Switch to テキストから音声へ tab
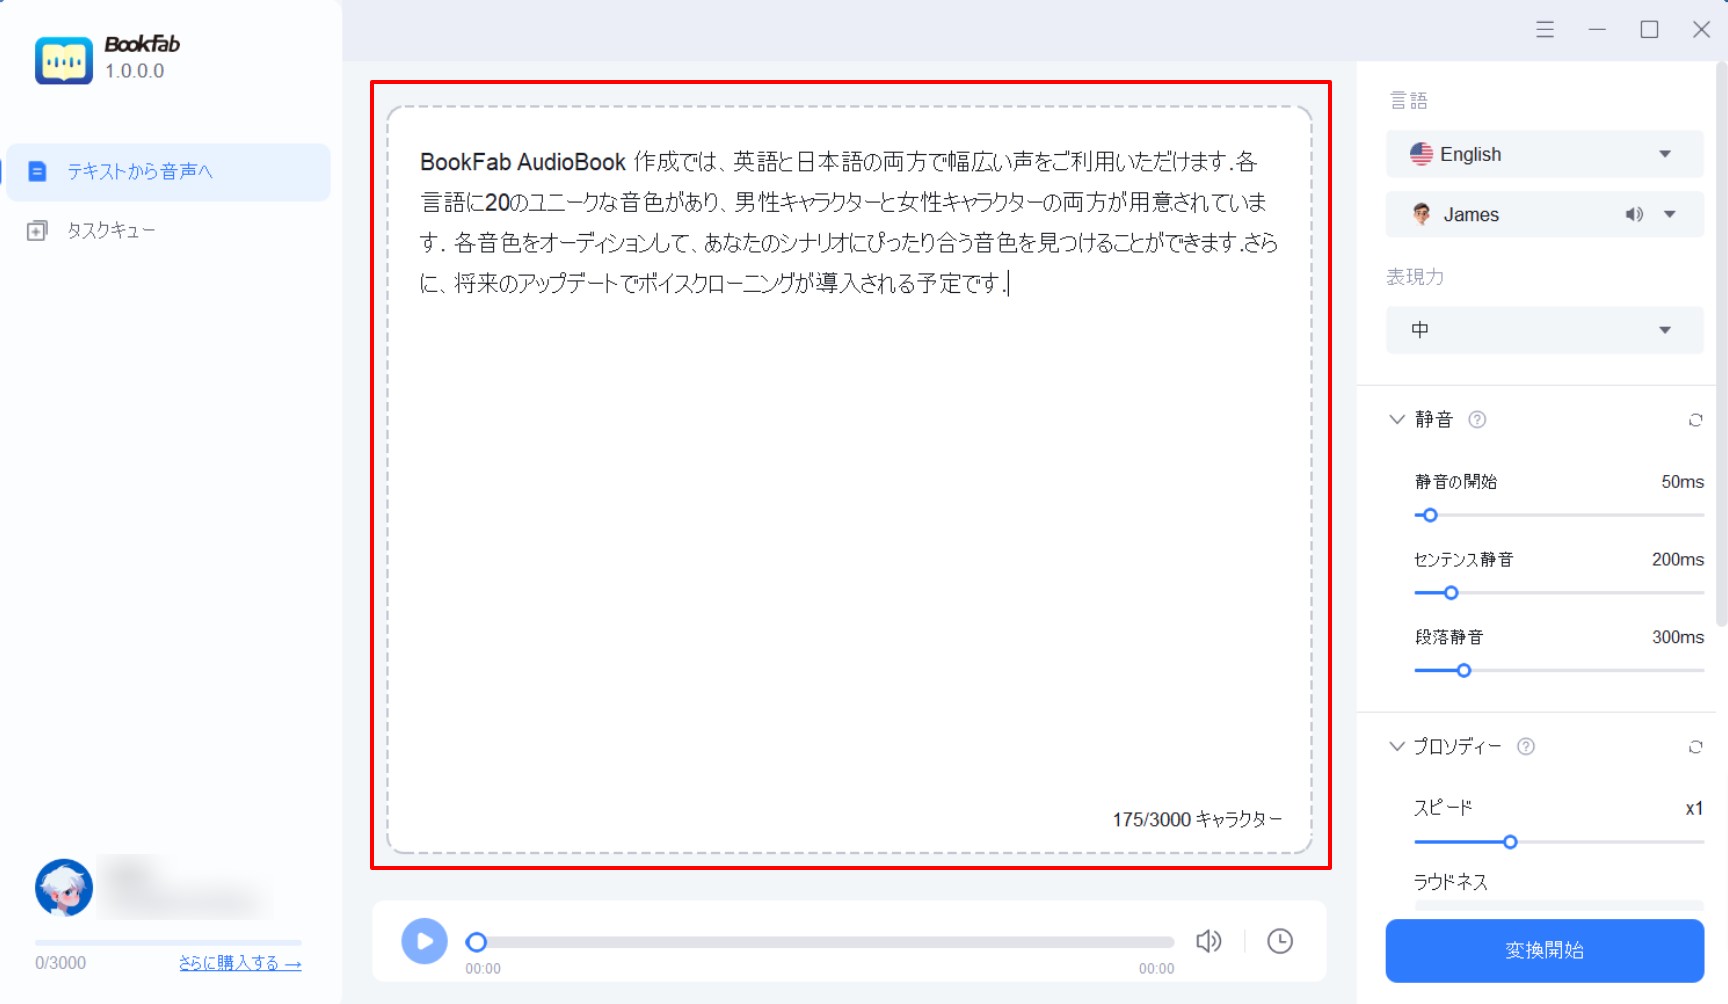1728x1004 pixels. click(x=168, y=172)
